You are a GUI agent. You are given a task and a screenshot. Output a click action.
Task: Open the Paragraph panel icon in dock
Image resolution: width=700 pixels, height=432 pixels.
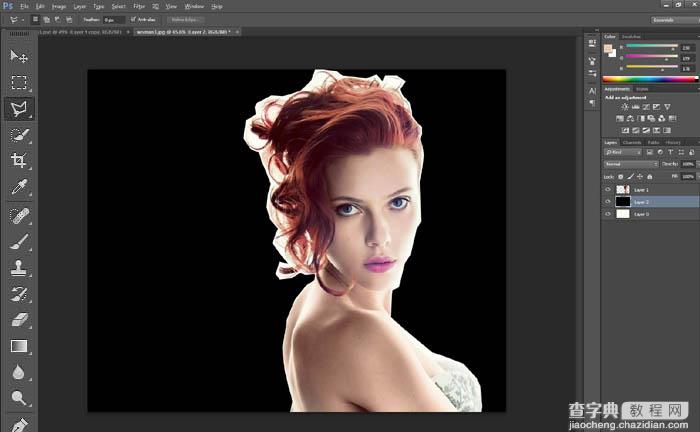coord(592,103)
